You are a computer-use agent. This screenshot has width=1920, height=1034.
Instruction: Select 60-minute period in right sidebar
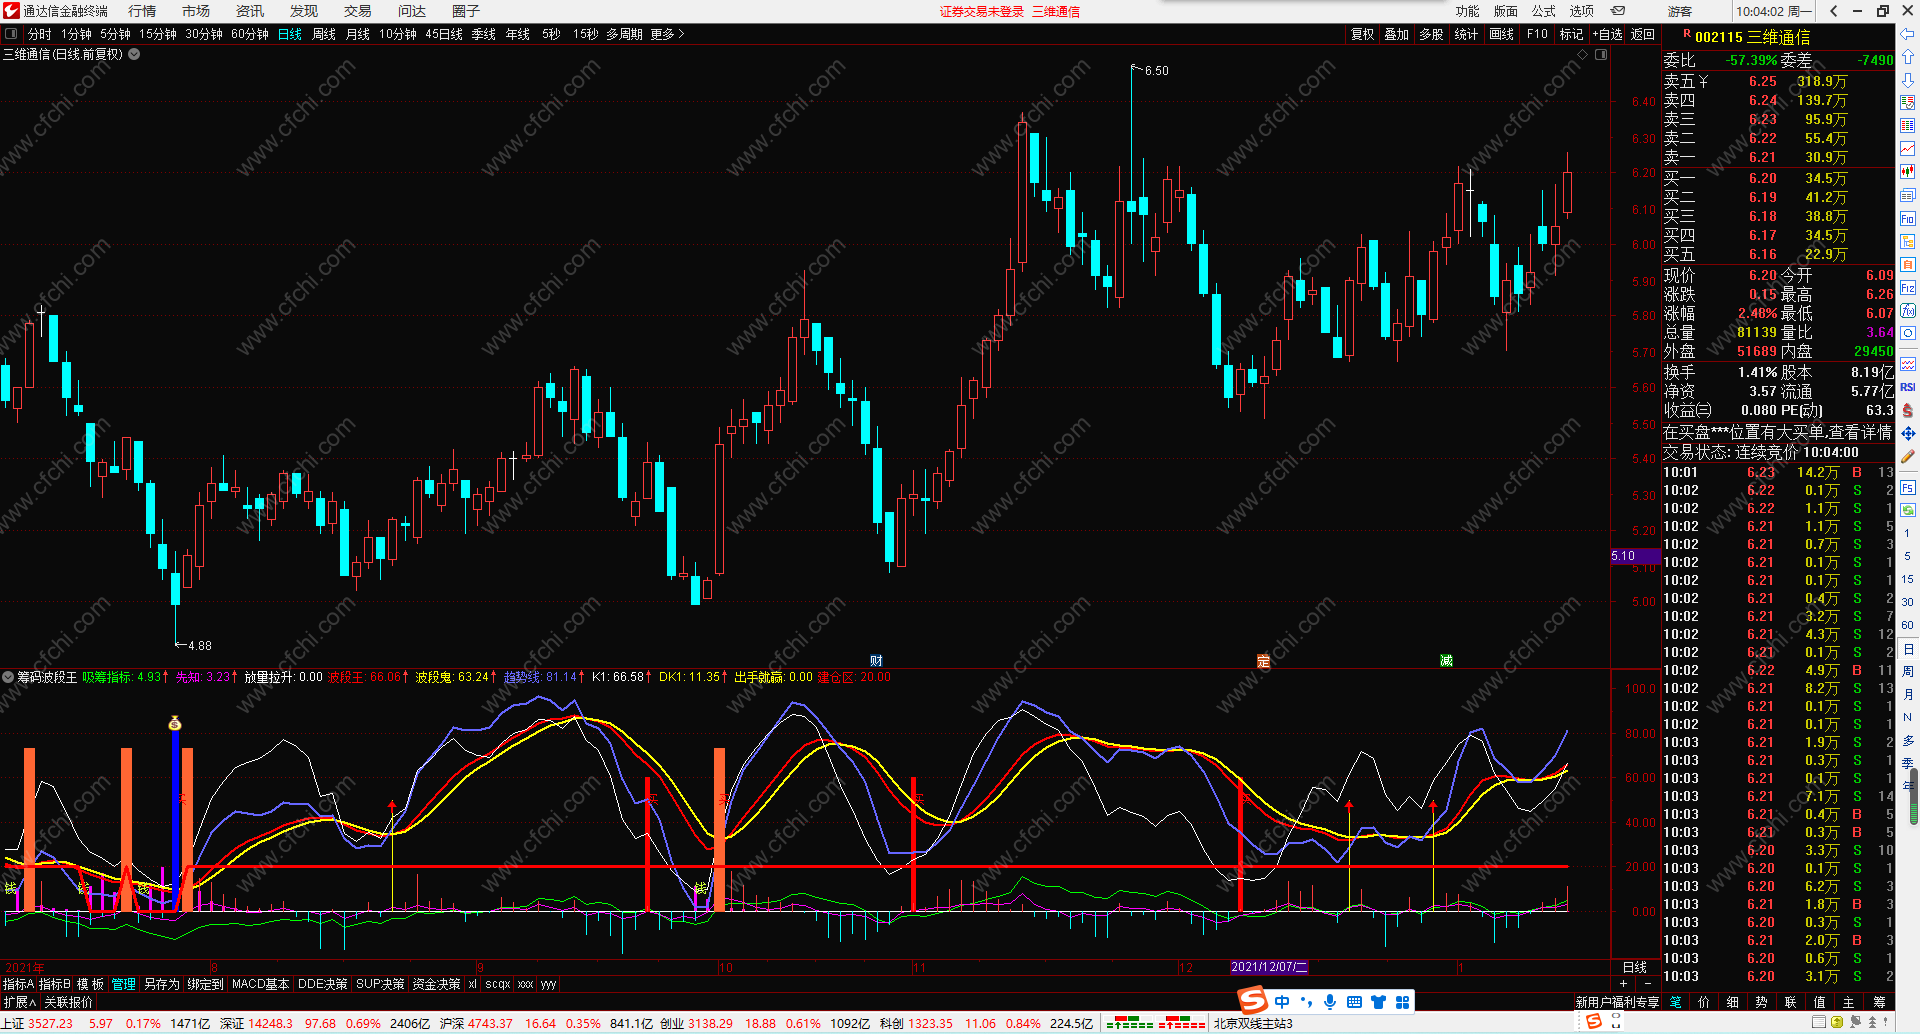click(x=1907, y=625)
